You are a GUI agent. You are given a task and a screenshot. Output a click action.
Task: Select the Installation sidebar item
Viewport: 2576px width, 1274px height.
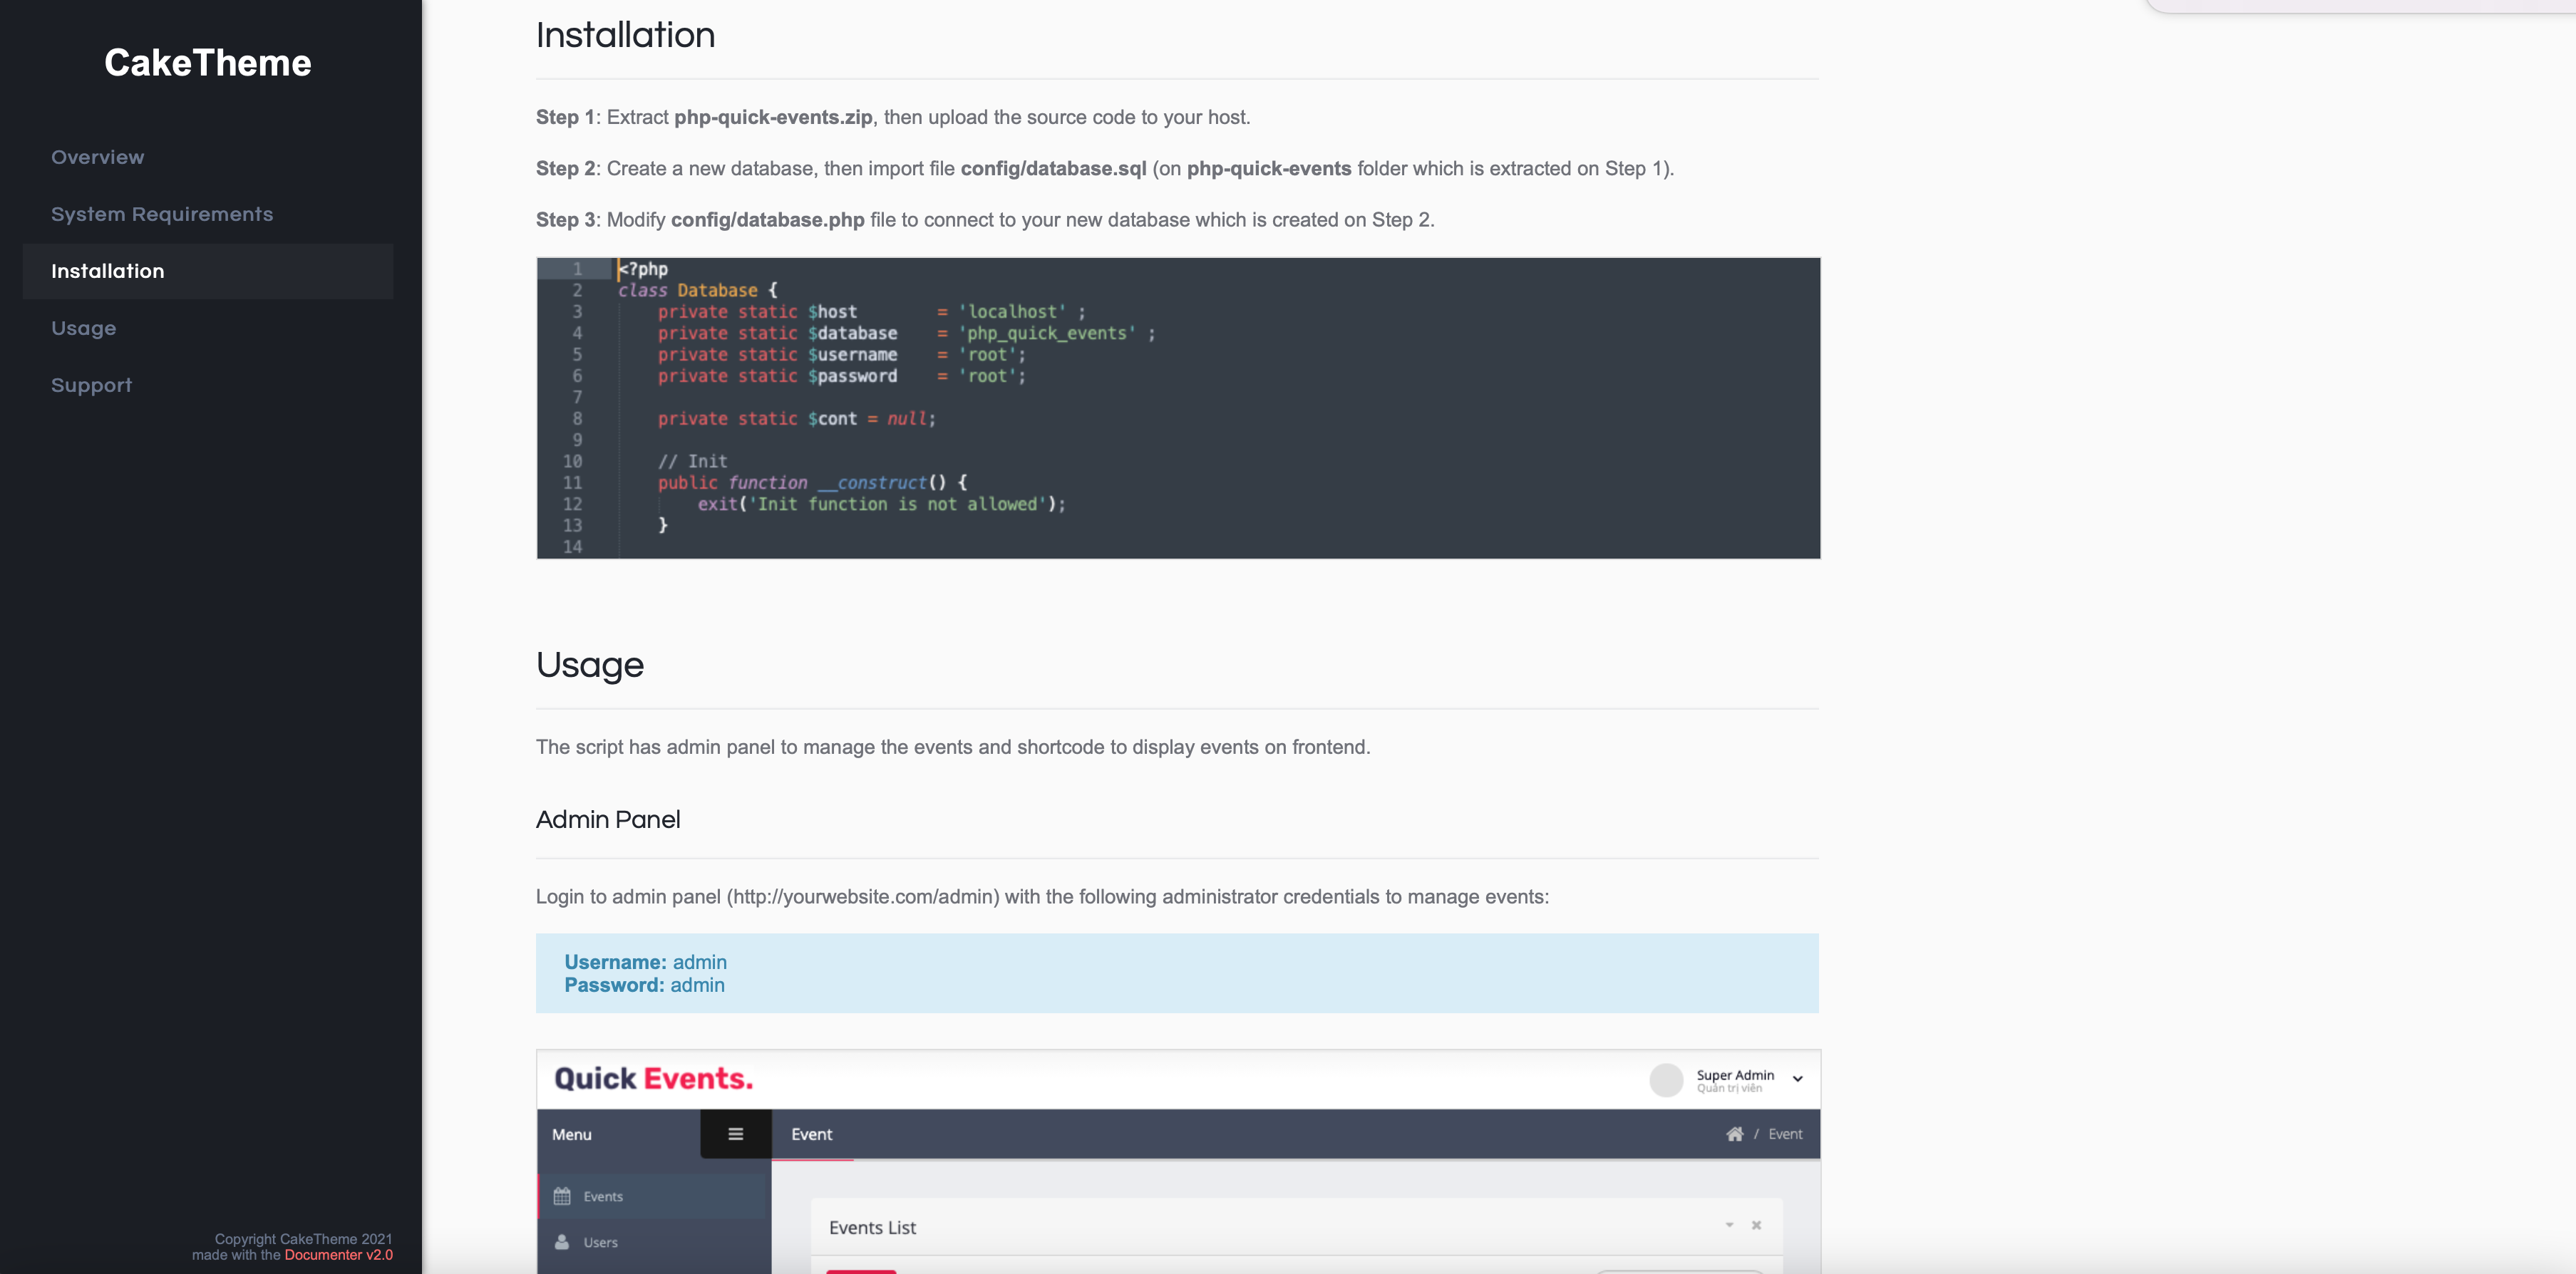108,271
